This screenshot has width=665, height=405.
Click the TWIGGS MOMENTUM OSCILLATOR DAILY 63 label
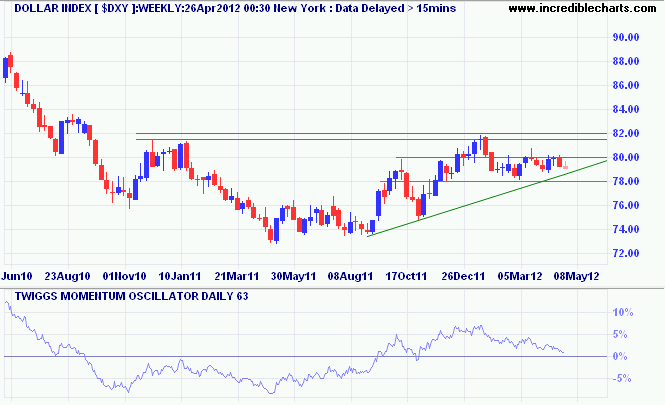point(131,296)
